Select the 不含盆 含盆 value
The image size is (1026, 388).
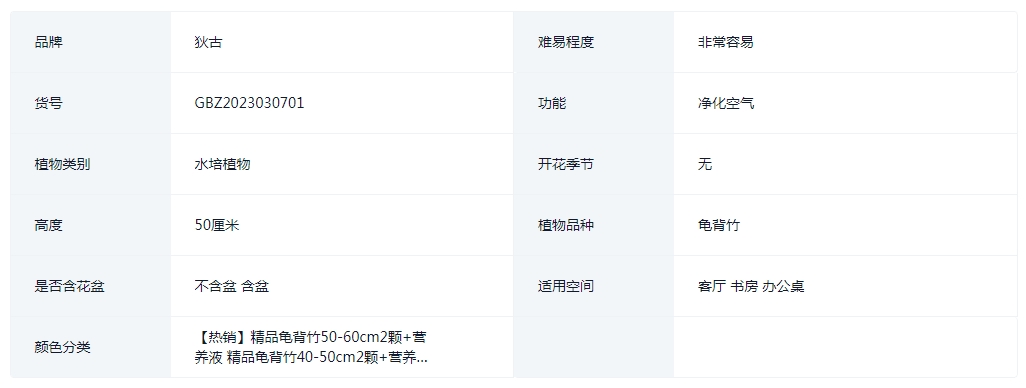click(x=232, y=286)
